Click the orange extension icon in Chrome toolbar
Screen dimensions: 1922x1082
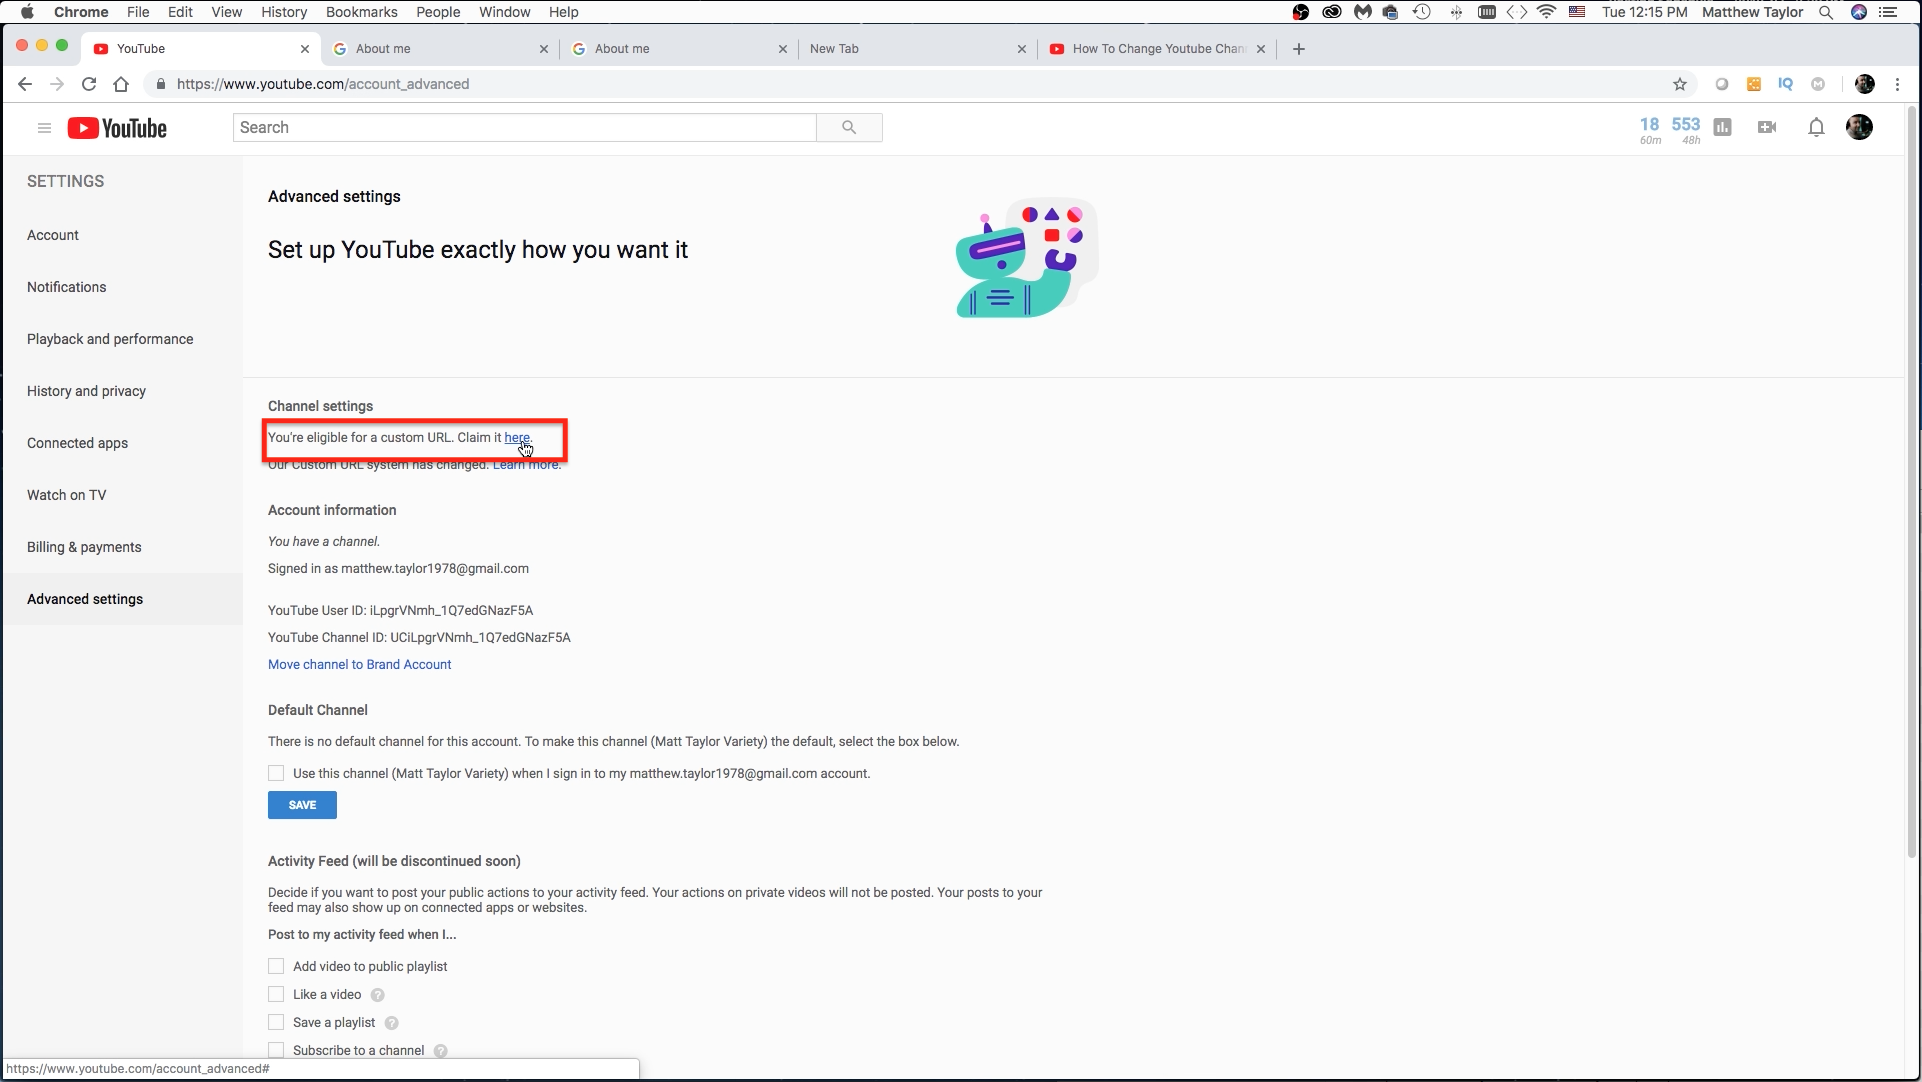click(1753, 84)
